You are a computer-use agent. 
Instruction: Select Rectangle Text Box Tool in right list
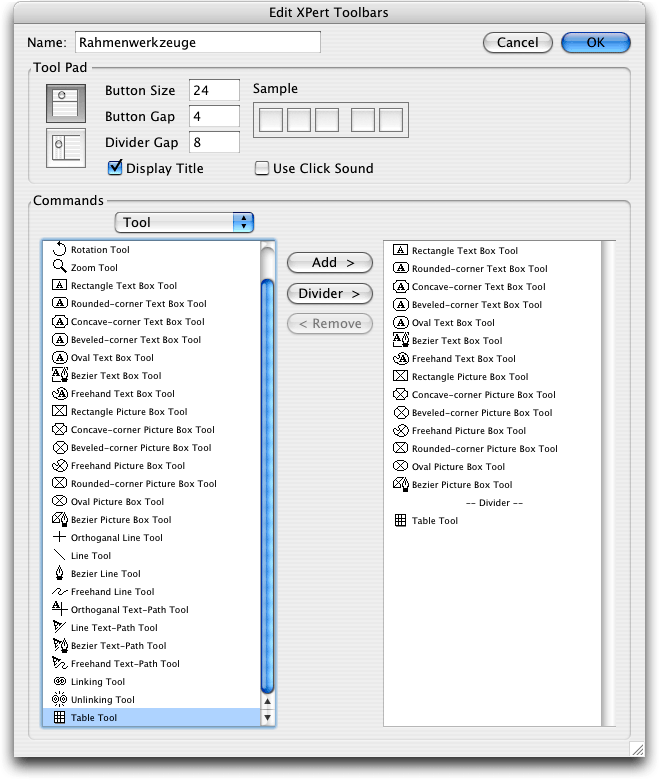492,251
